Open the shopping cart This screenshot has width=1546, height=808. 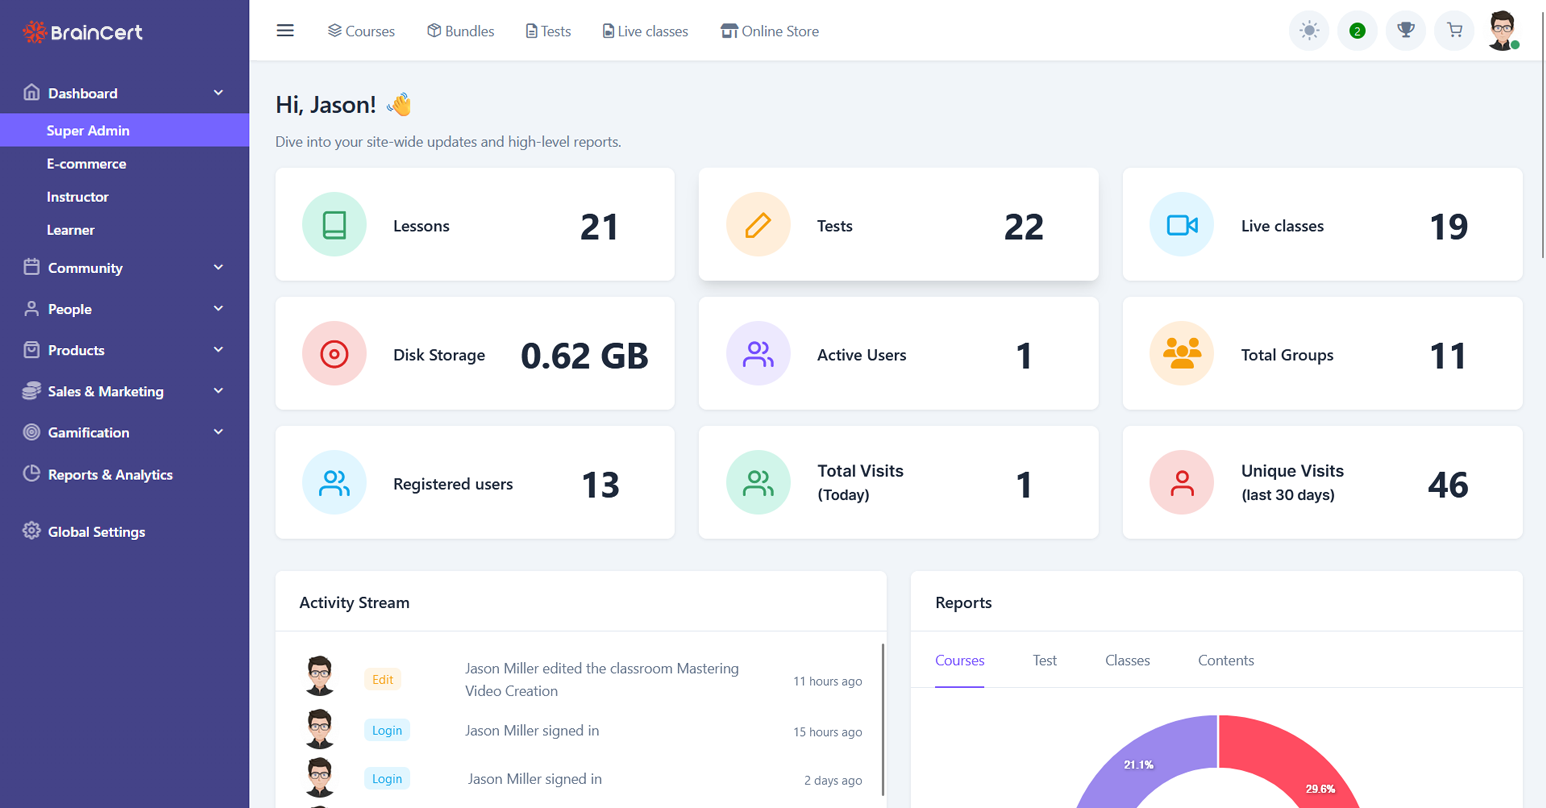point(1453,30)
